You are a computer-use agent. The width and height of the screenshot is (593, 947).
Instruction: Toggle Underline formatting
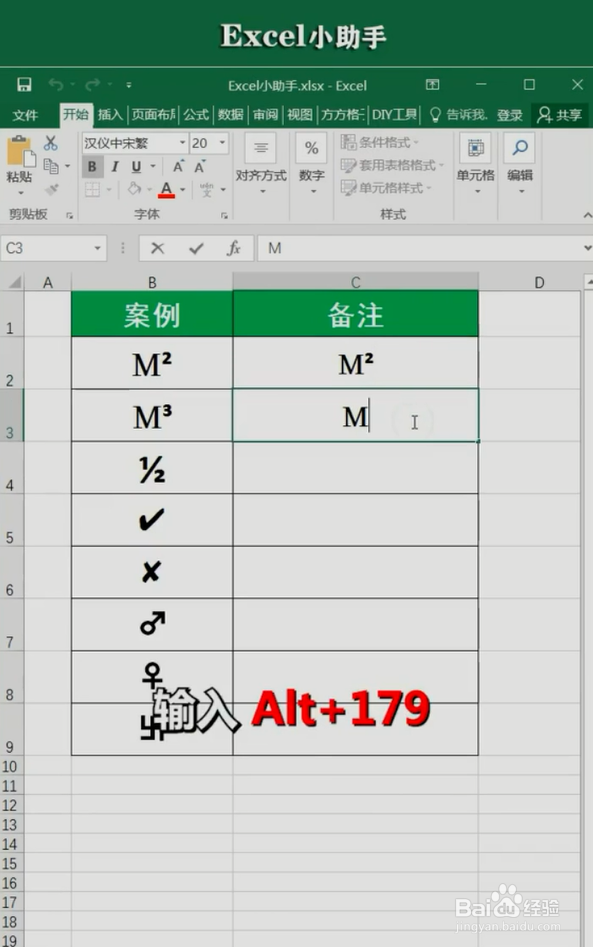(136, 167)
